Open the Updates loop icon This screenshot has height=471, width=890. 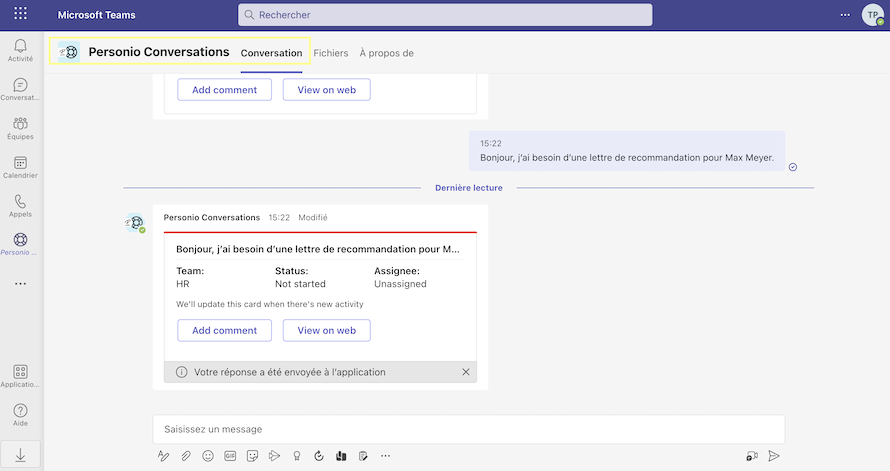(319, 456)
